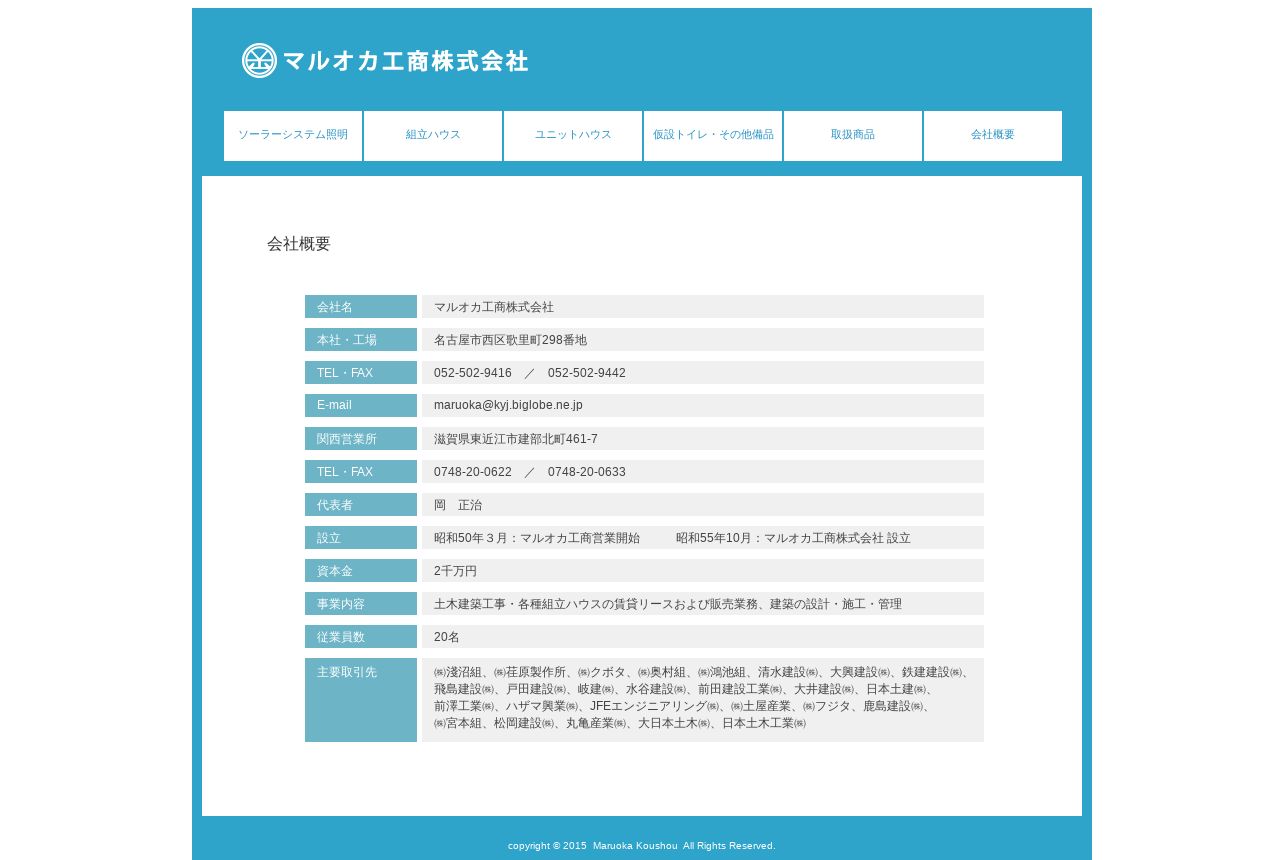
Task: Select the 会社概要 navigation tab
Action: pos(993,136)
